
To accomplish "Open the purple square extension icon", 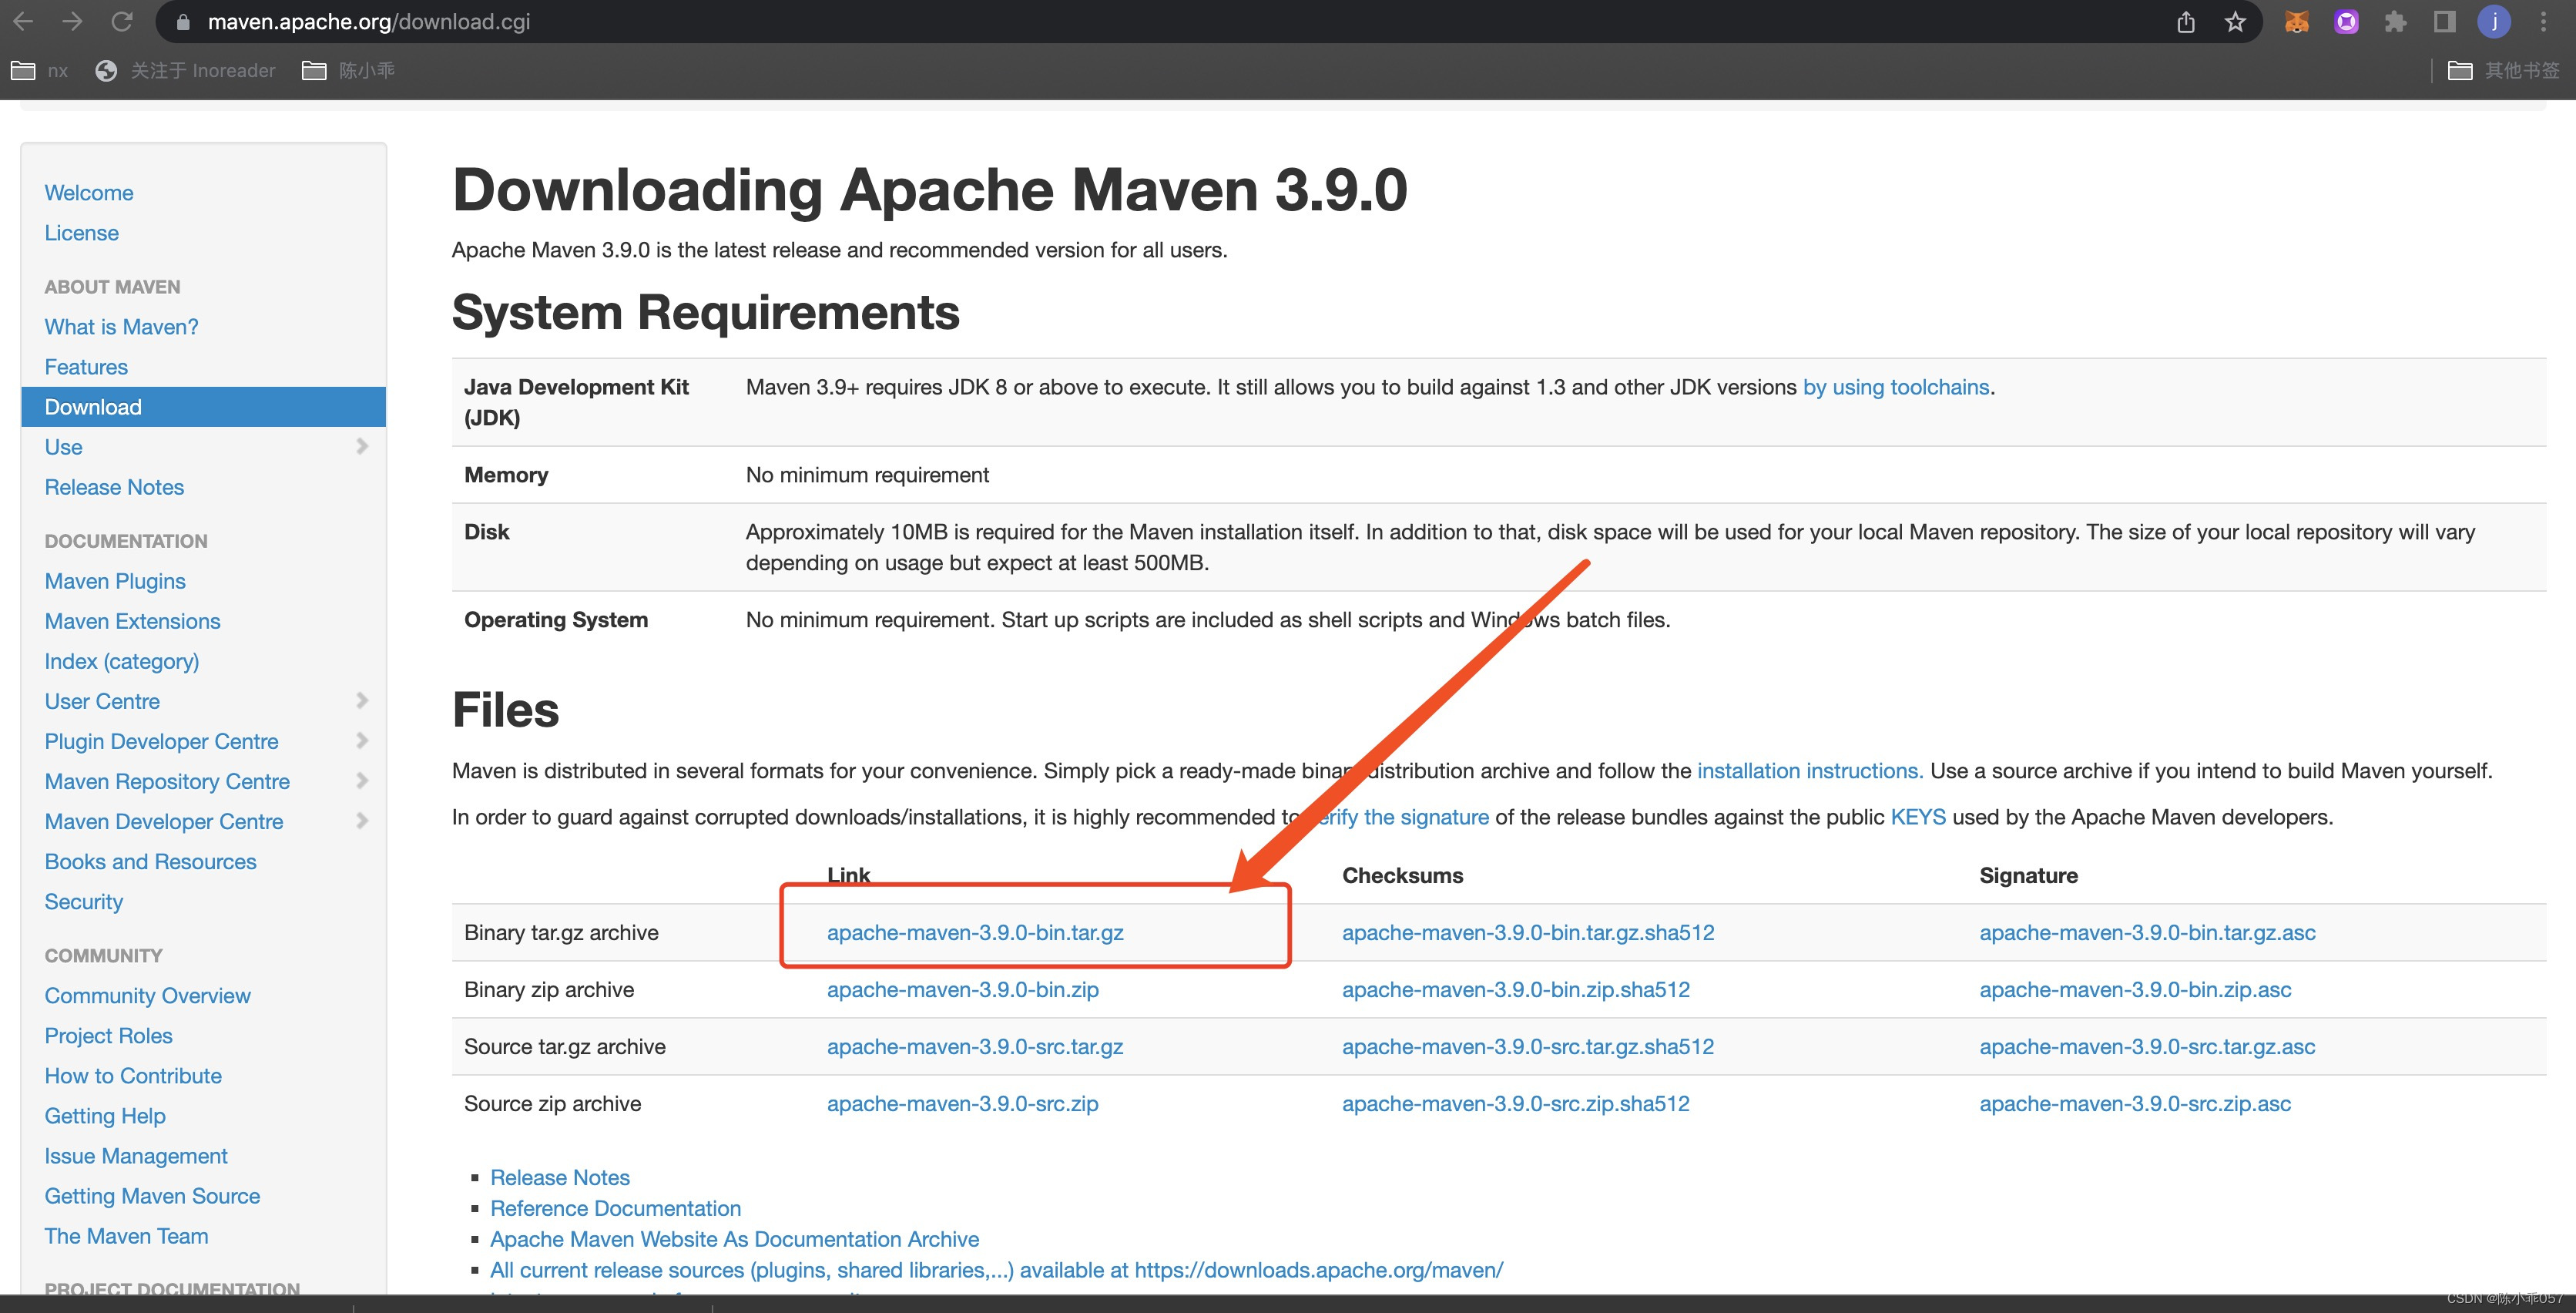I will [2346, 21].
